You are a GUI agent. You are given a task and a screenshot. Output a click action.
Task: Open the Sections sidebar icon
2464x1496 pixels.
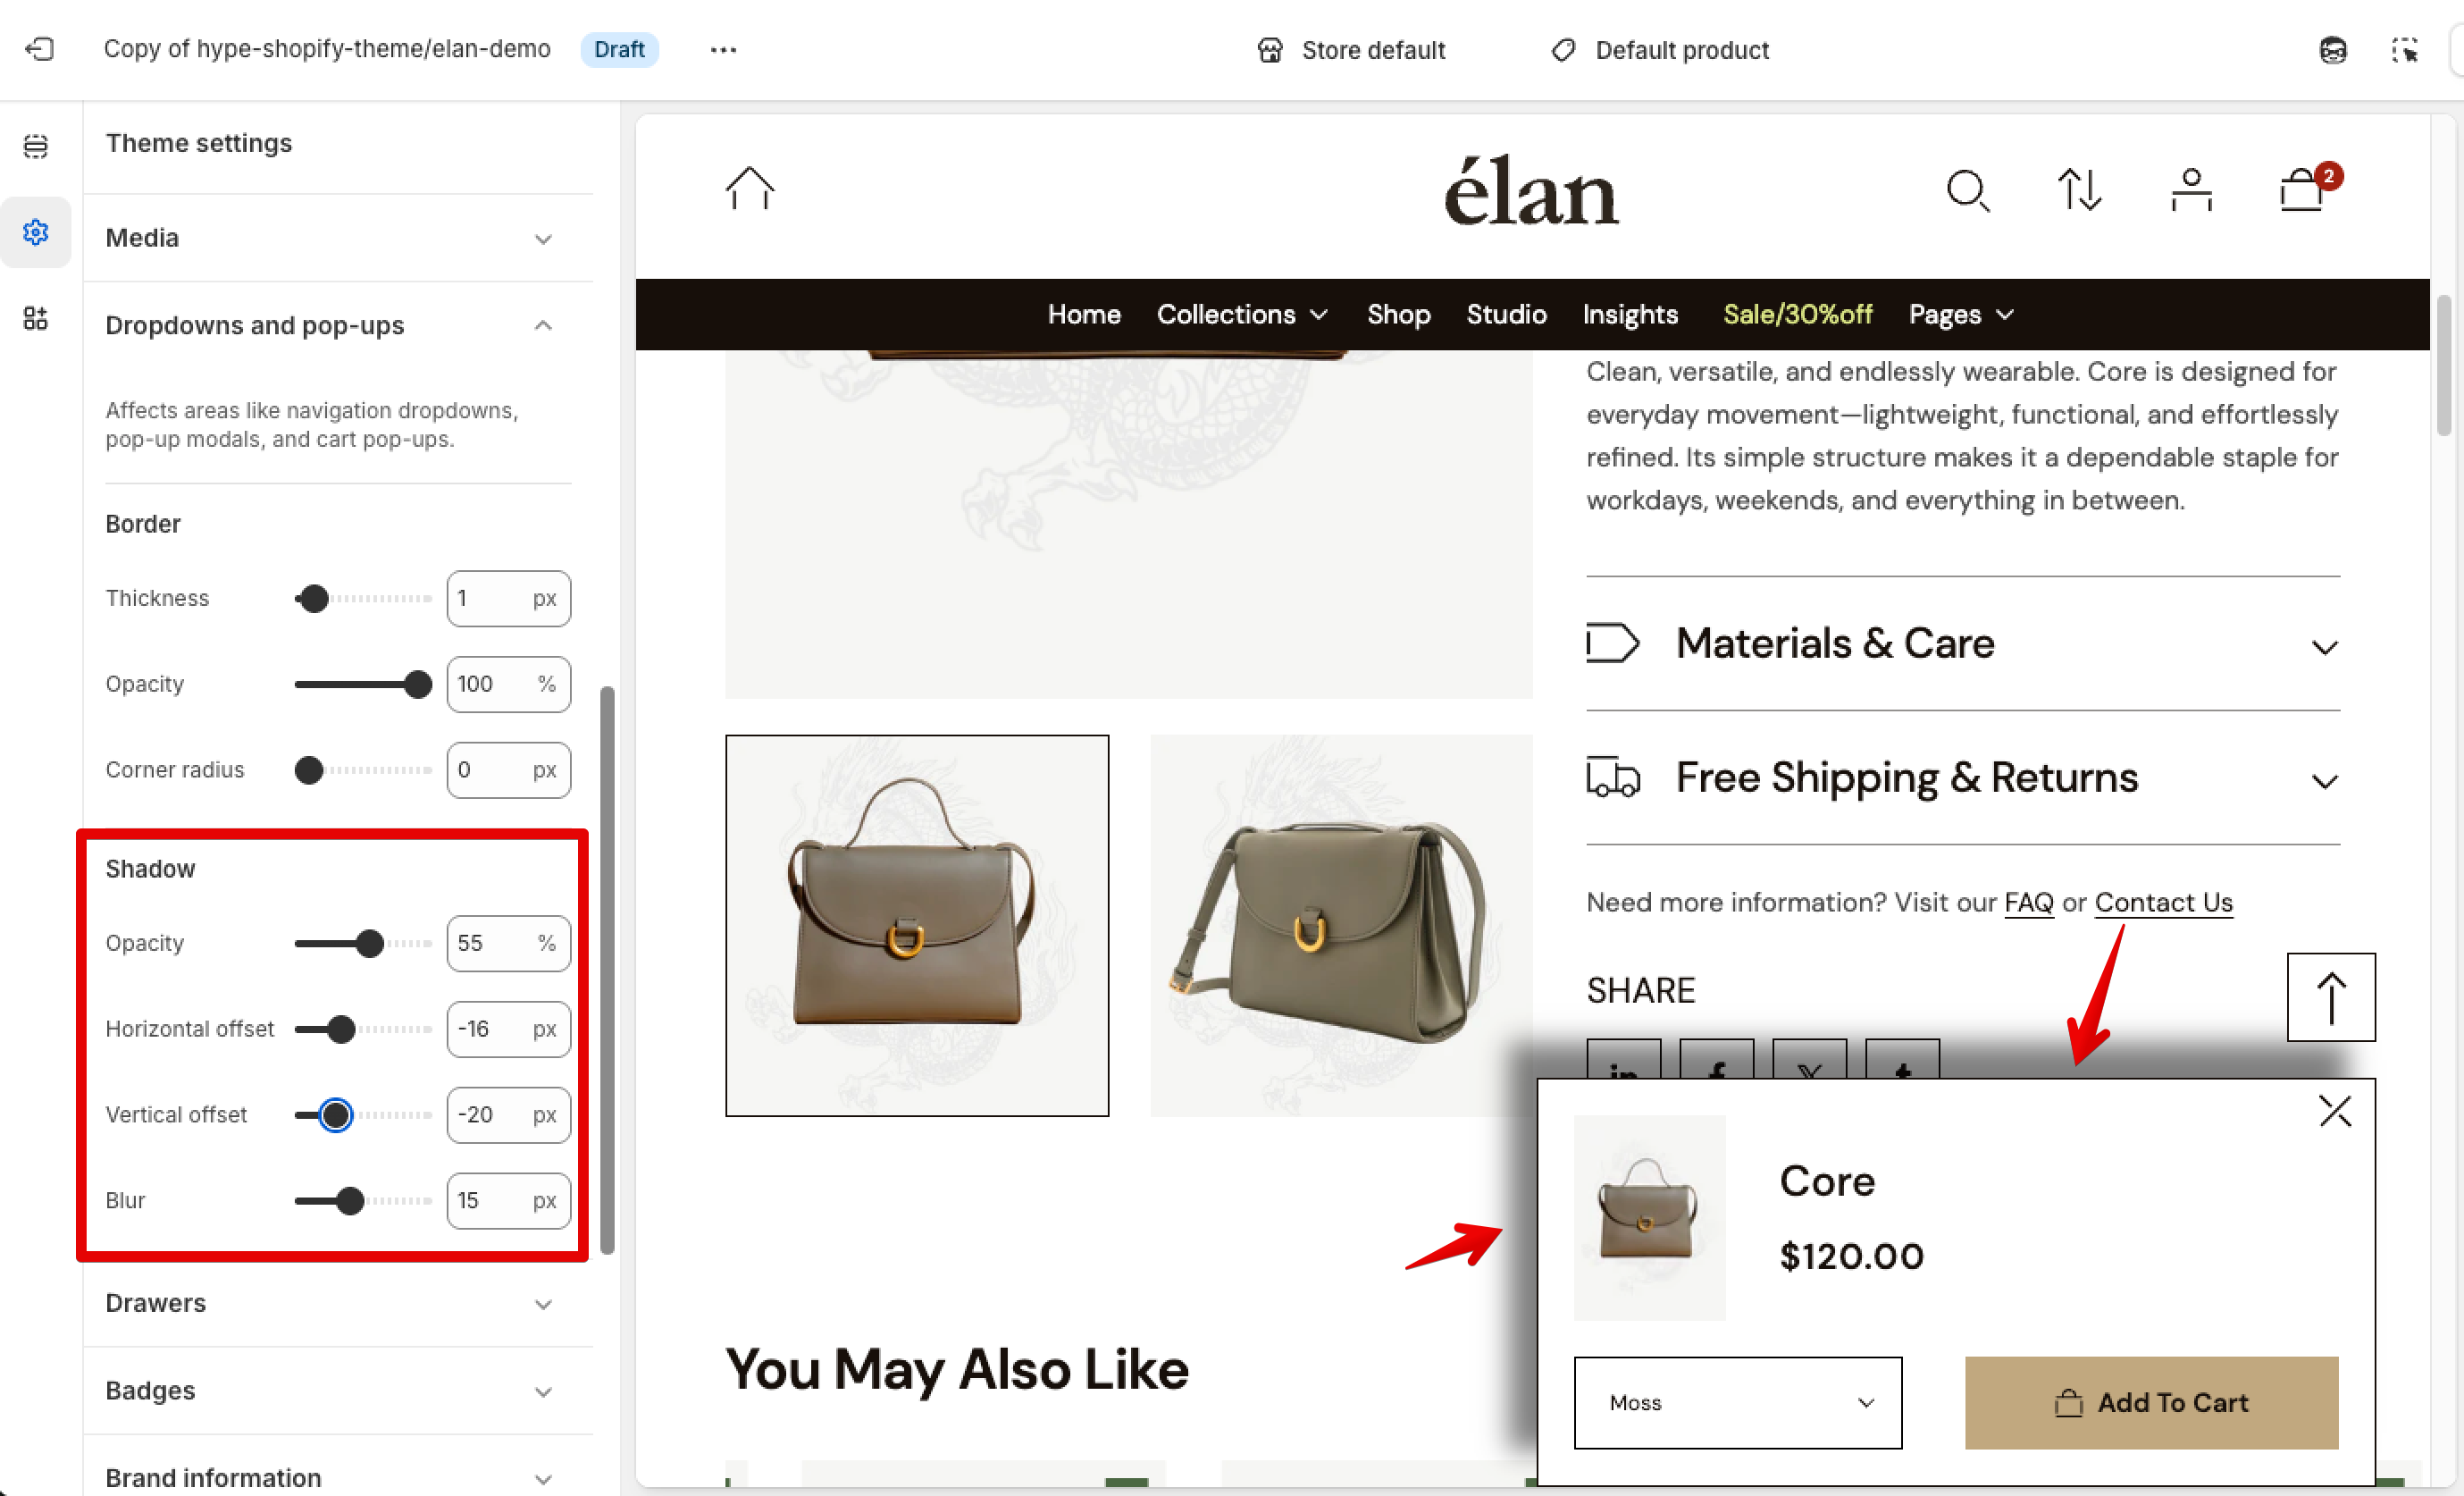coord(36,146)
